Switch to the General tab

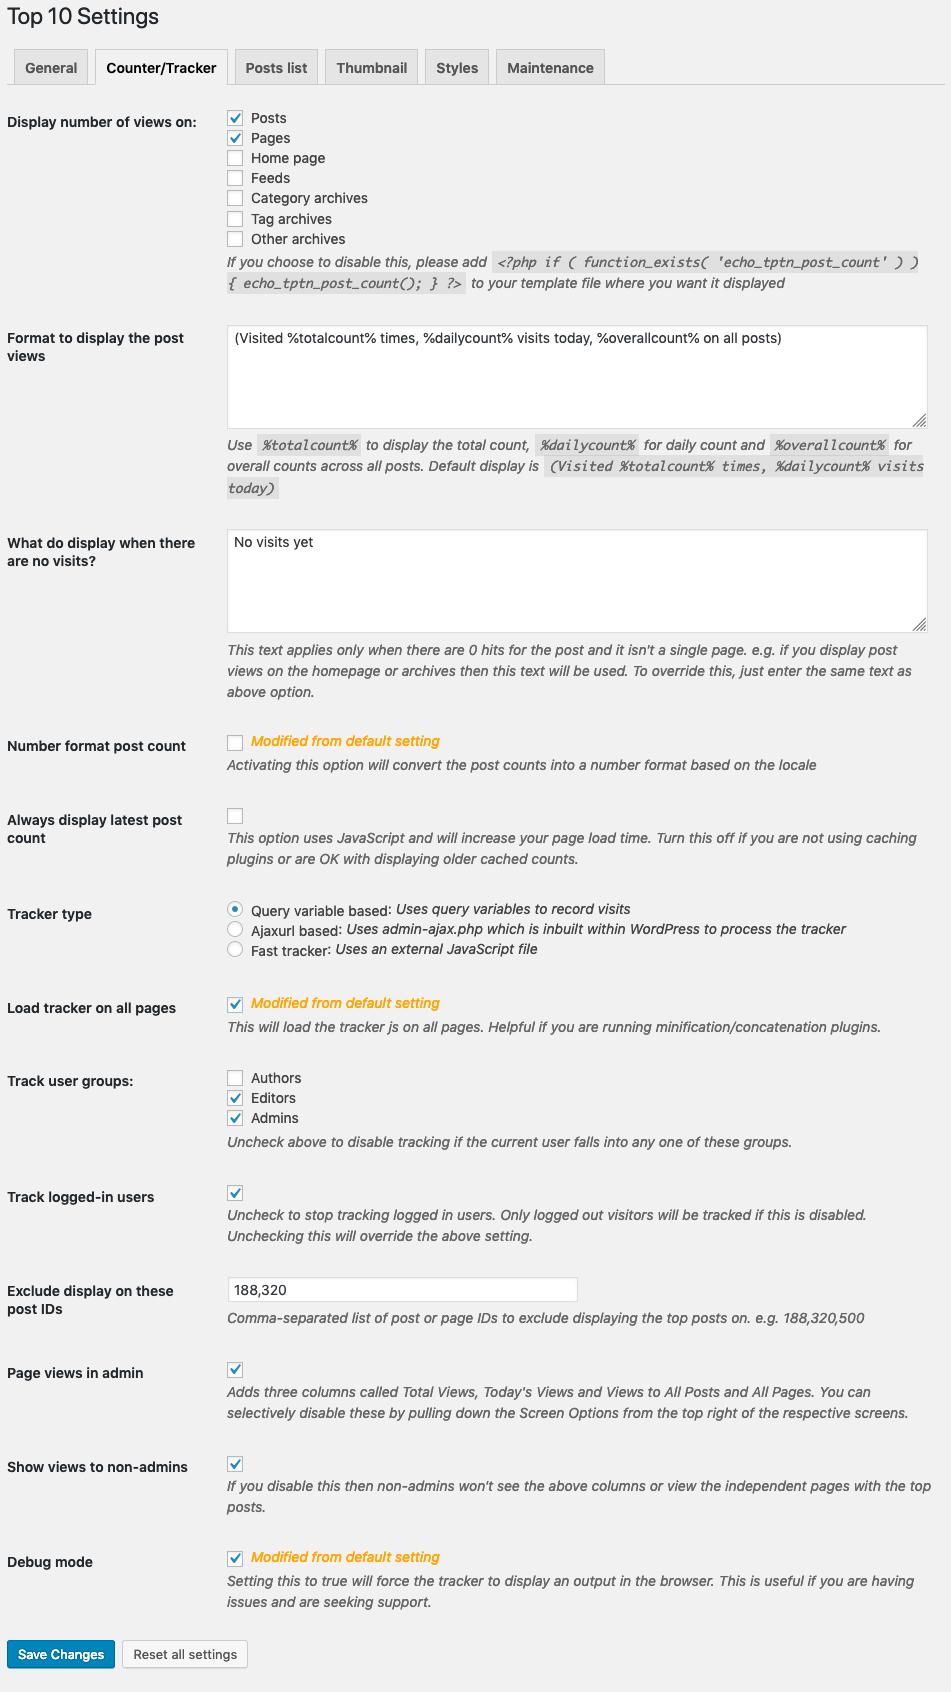(51, 68)
